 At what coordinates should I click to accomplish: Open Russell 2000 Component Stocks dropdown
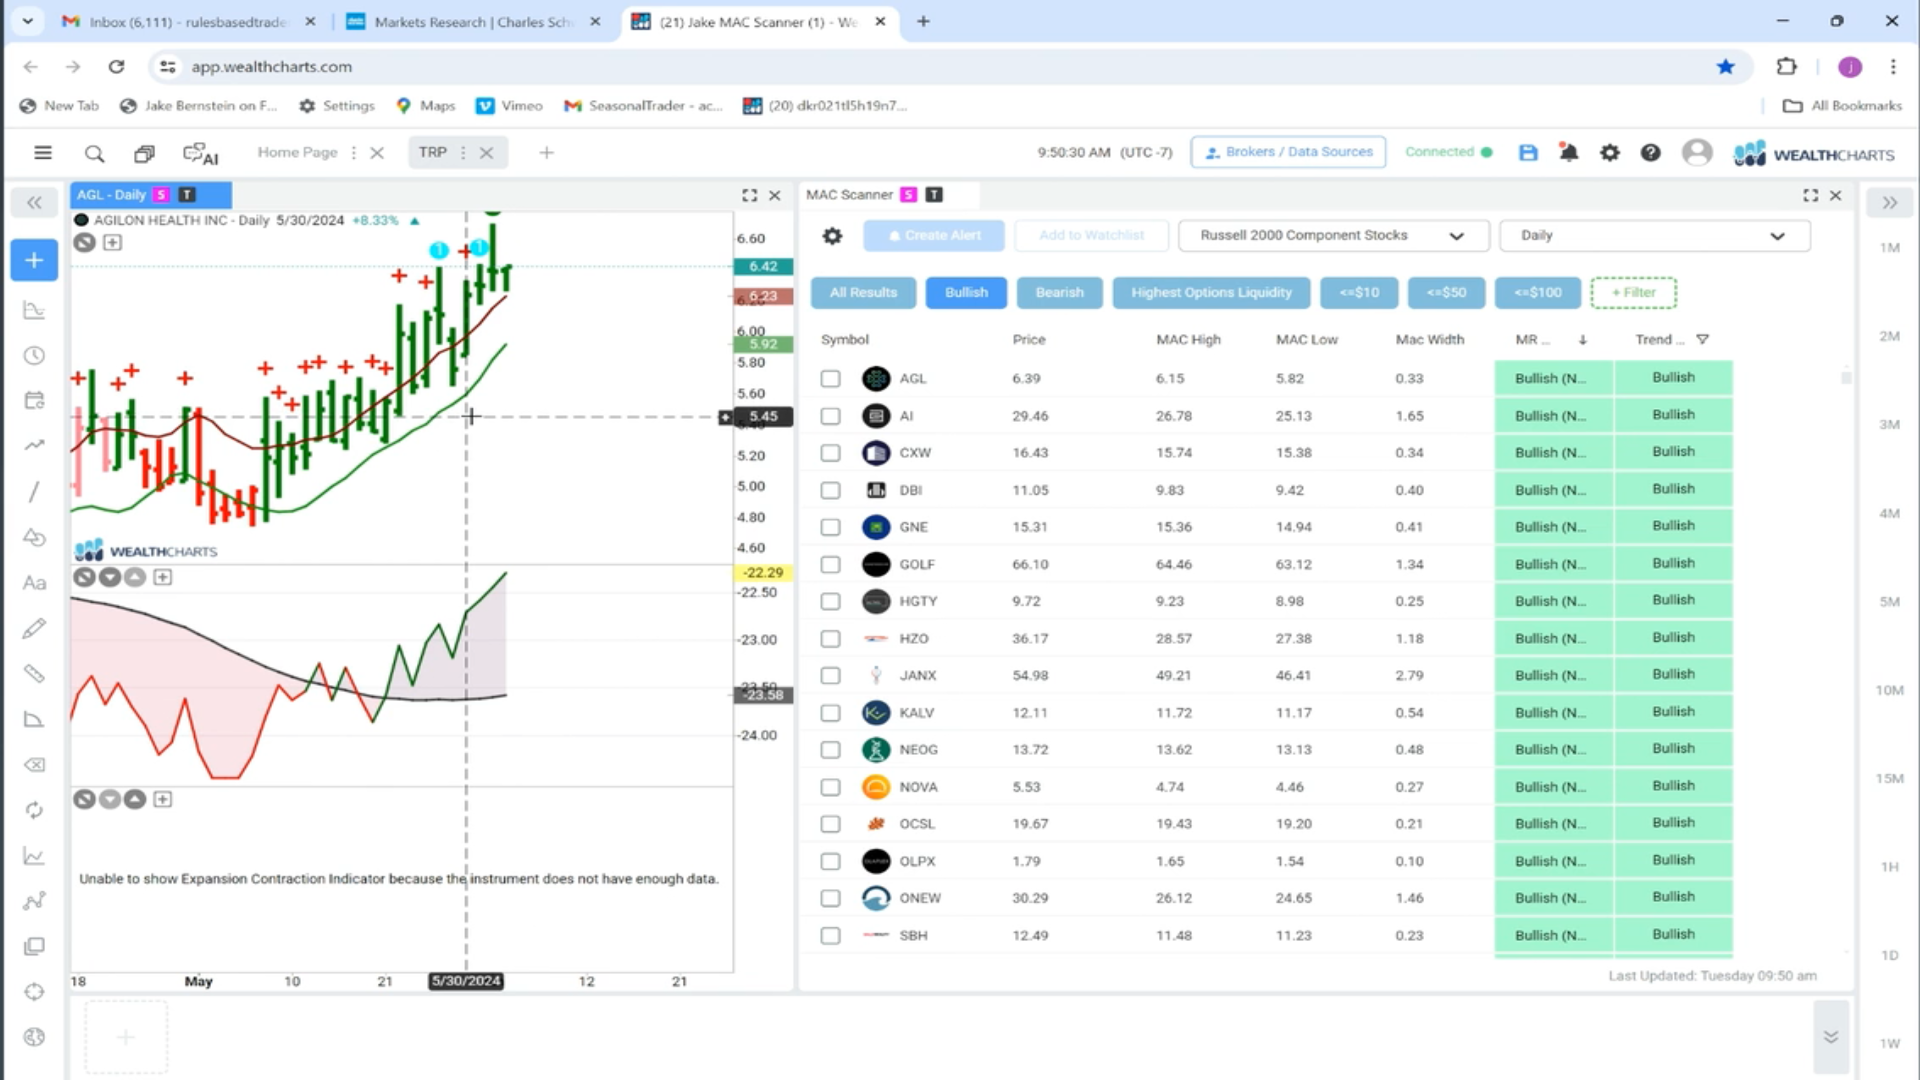click(x=1333, y=236)
